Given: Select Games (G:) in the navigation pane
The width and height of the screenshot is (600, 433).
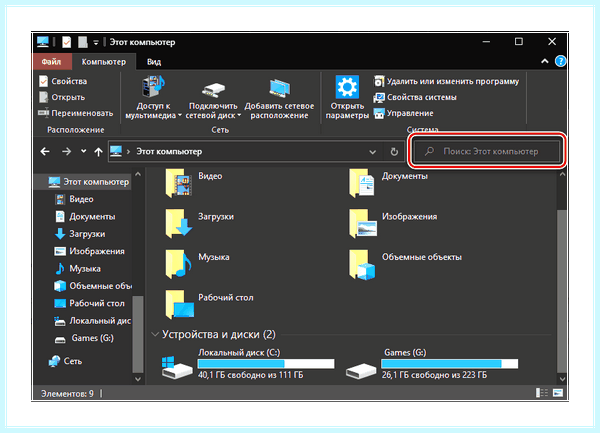Looking at the screenshot, I should [x=84, y=338].
